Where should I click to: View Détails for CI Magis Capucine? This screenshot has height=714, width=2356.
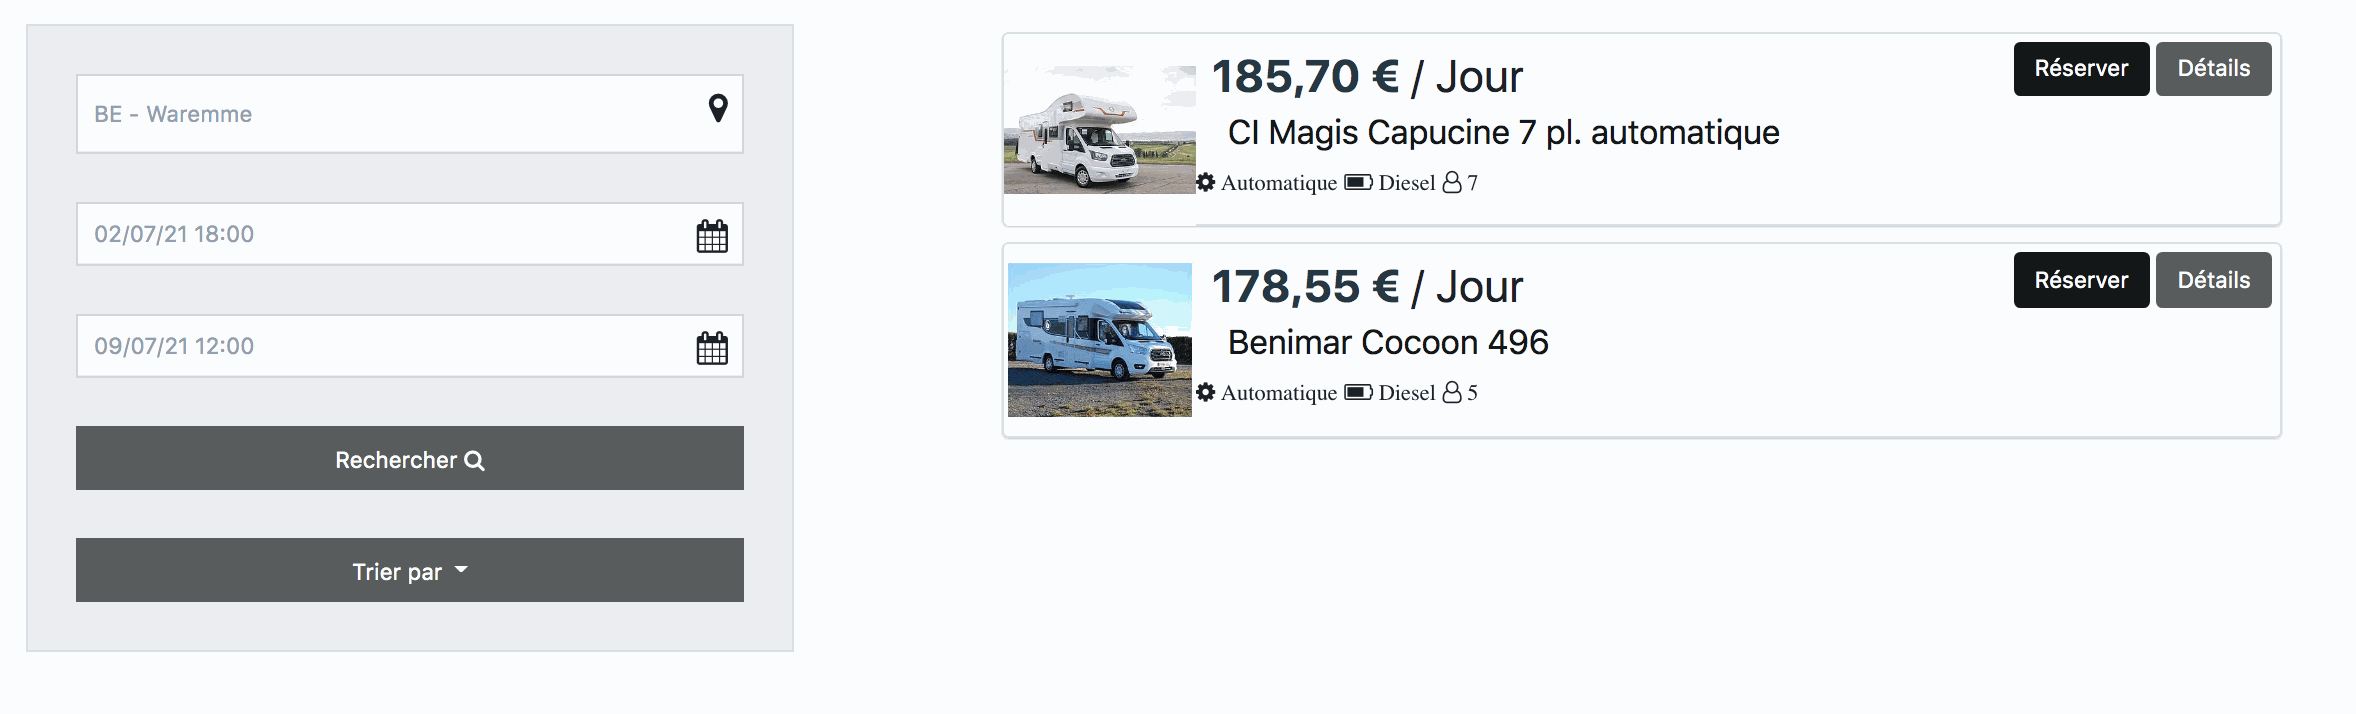click(x=2213, y=69)
